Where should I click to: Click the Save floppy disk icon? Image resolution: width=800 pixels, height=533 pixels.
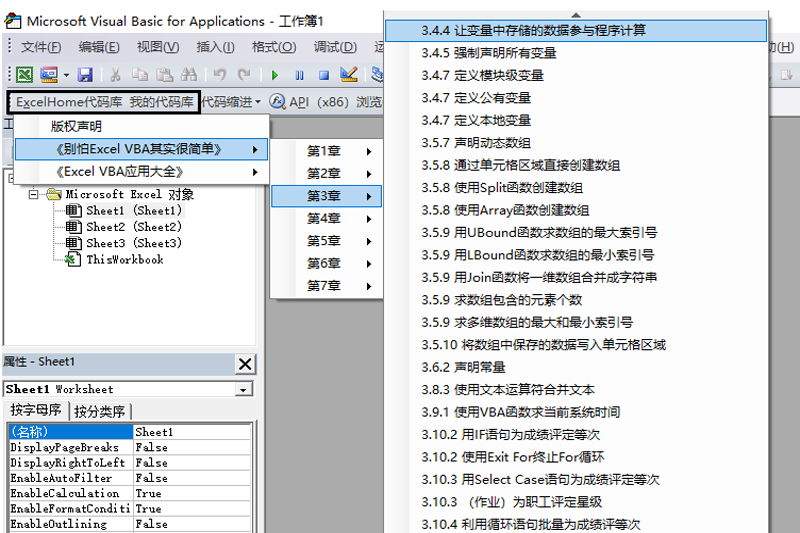tap(85, 75)
